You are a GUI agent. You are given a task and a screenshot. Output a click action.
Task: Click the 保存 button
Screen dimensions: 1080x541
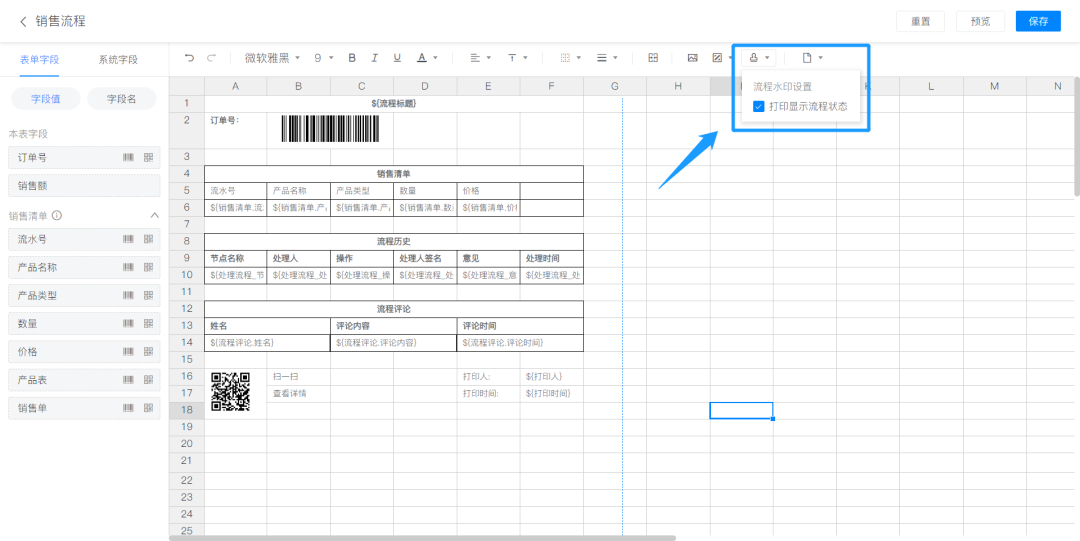click(x=1039, y=21)
